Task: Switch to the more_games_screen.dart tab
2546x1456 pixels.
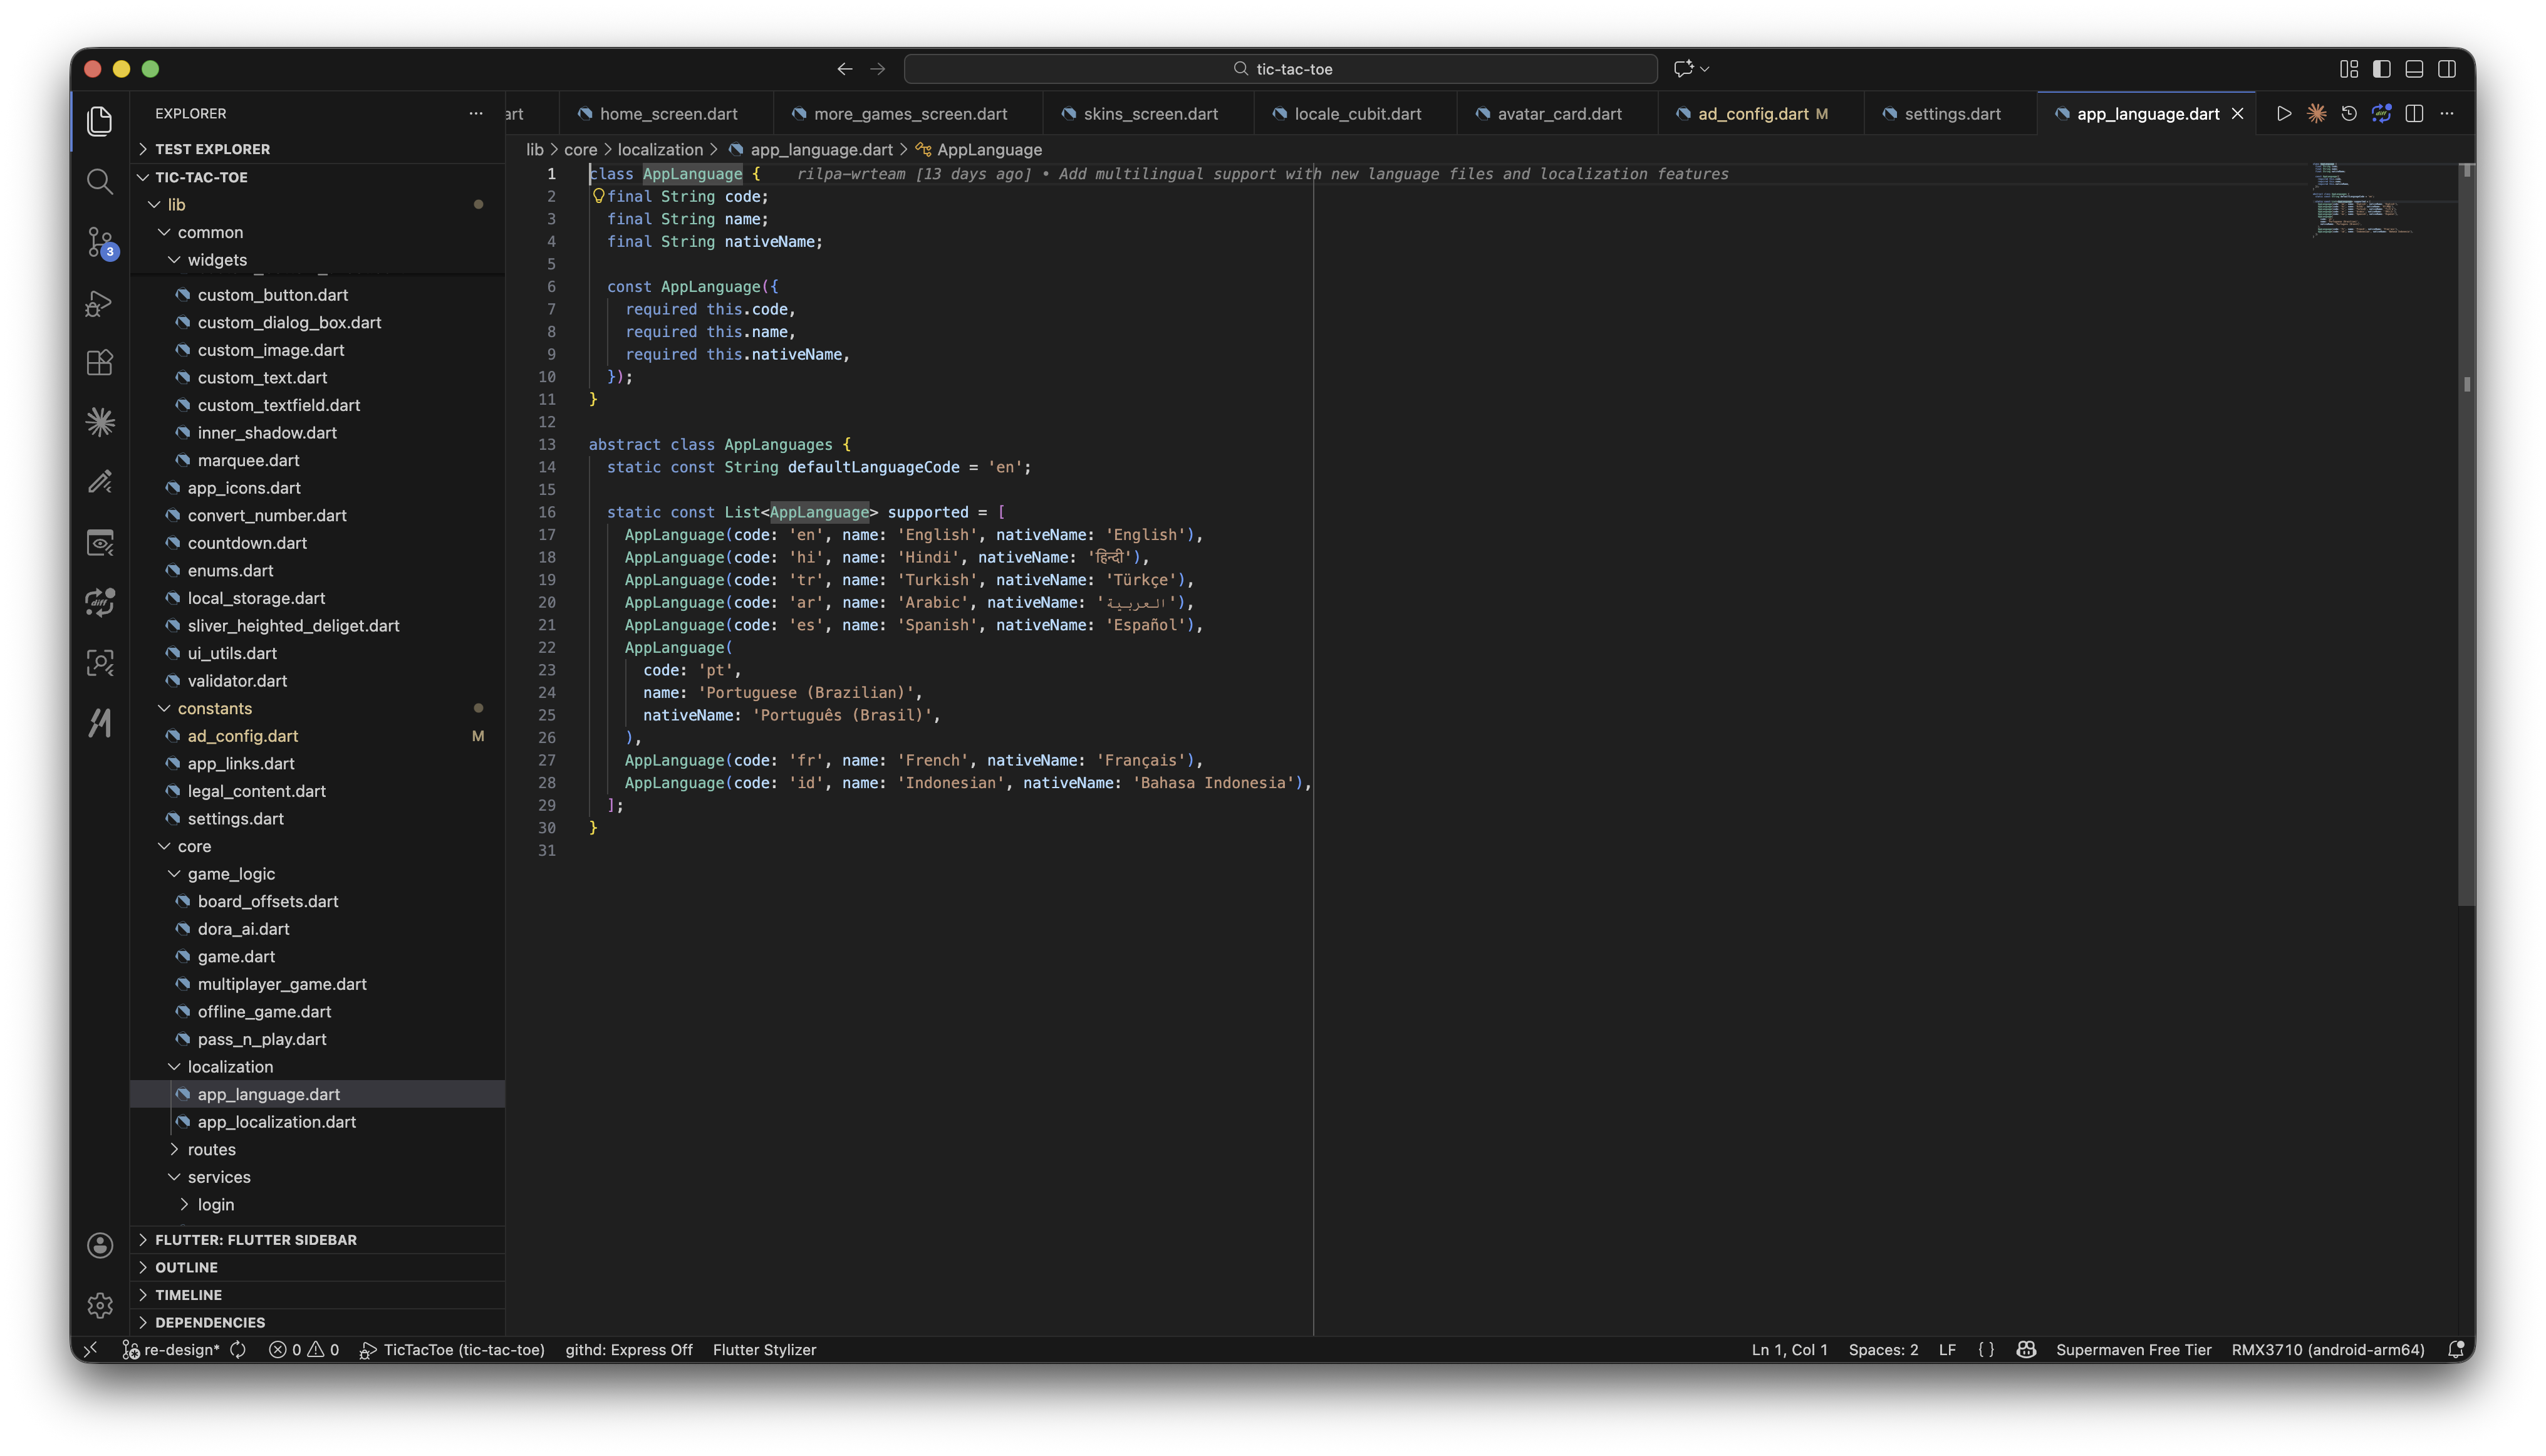Action: coord(909,114)
